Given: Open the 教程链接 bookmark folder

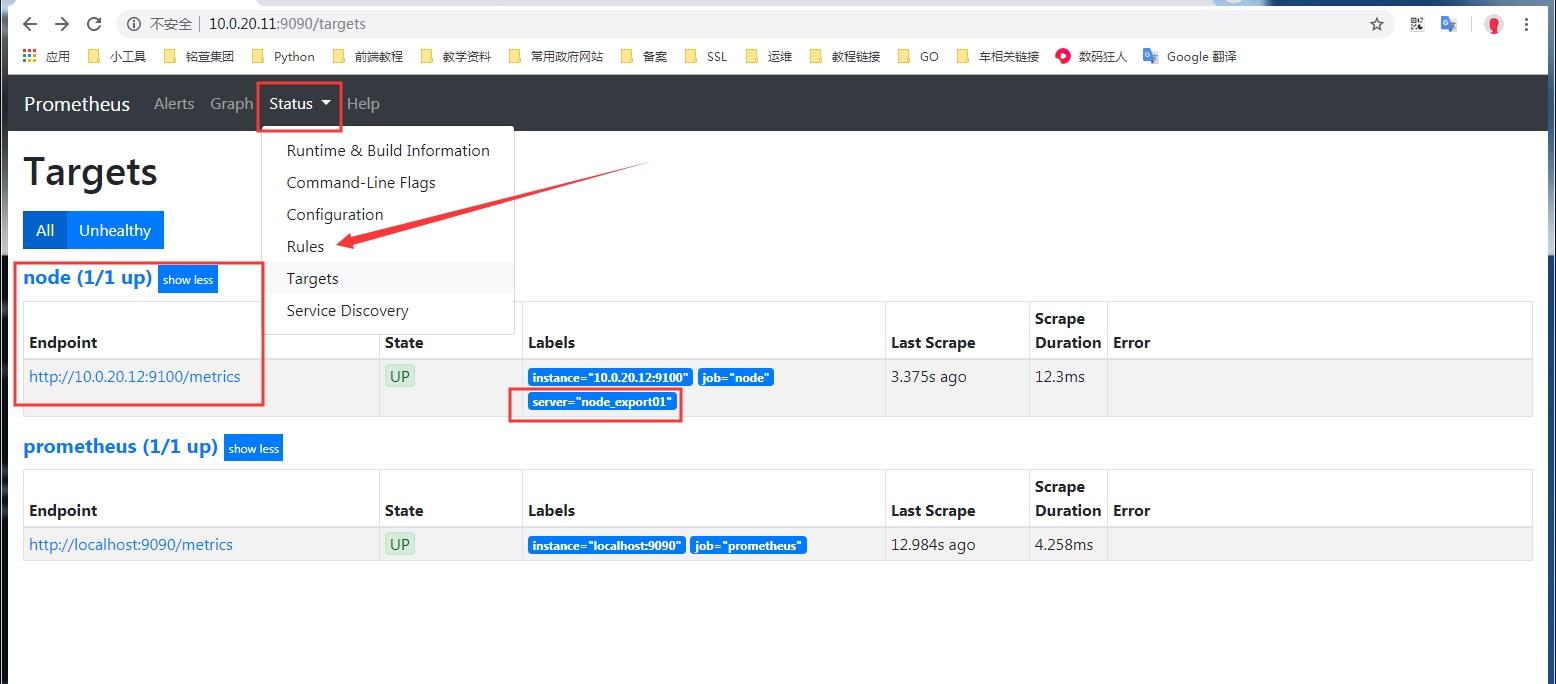Looking at the screenshot, I should point(845,56).
